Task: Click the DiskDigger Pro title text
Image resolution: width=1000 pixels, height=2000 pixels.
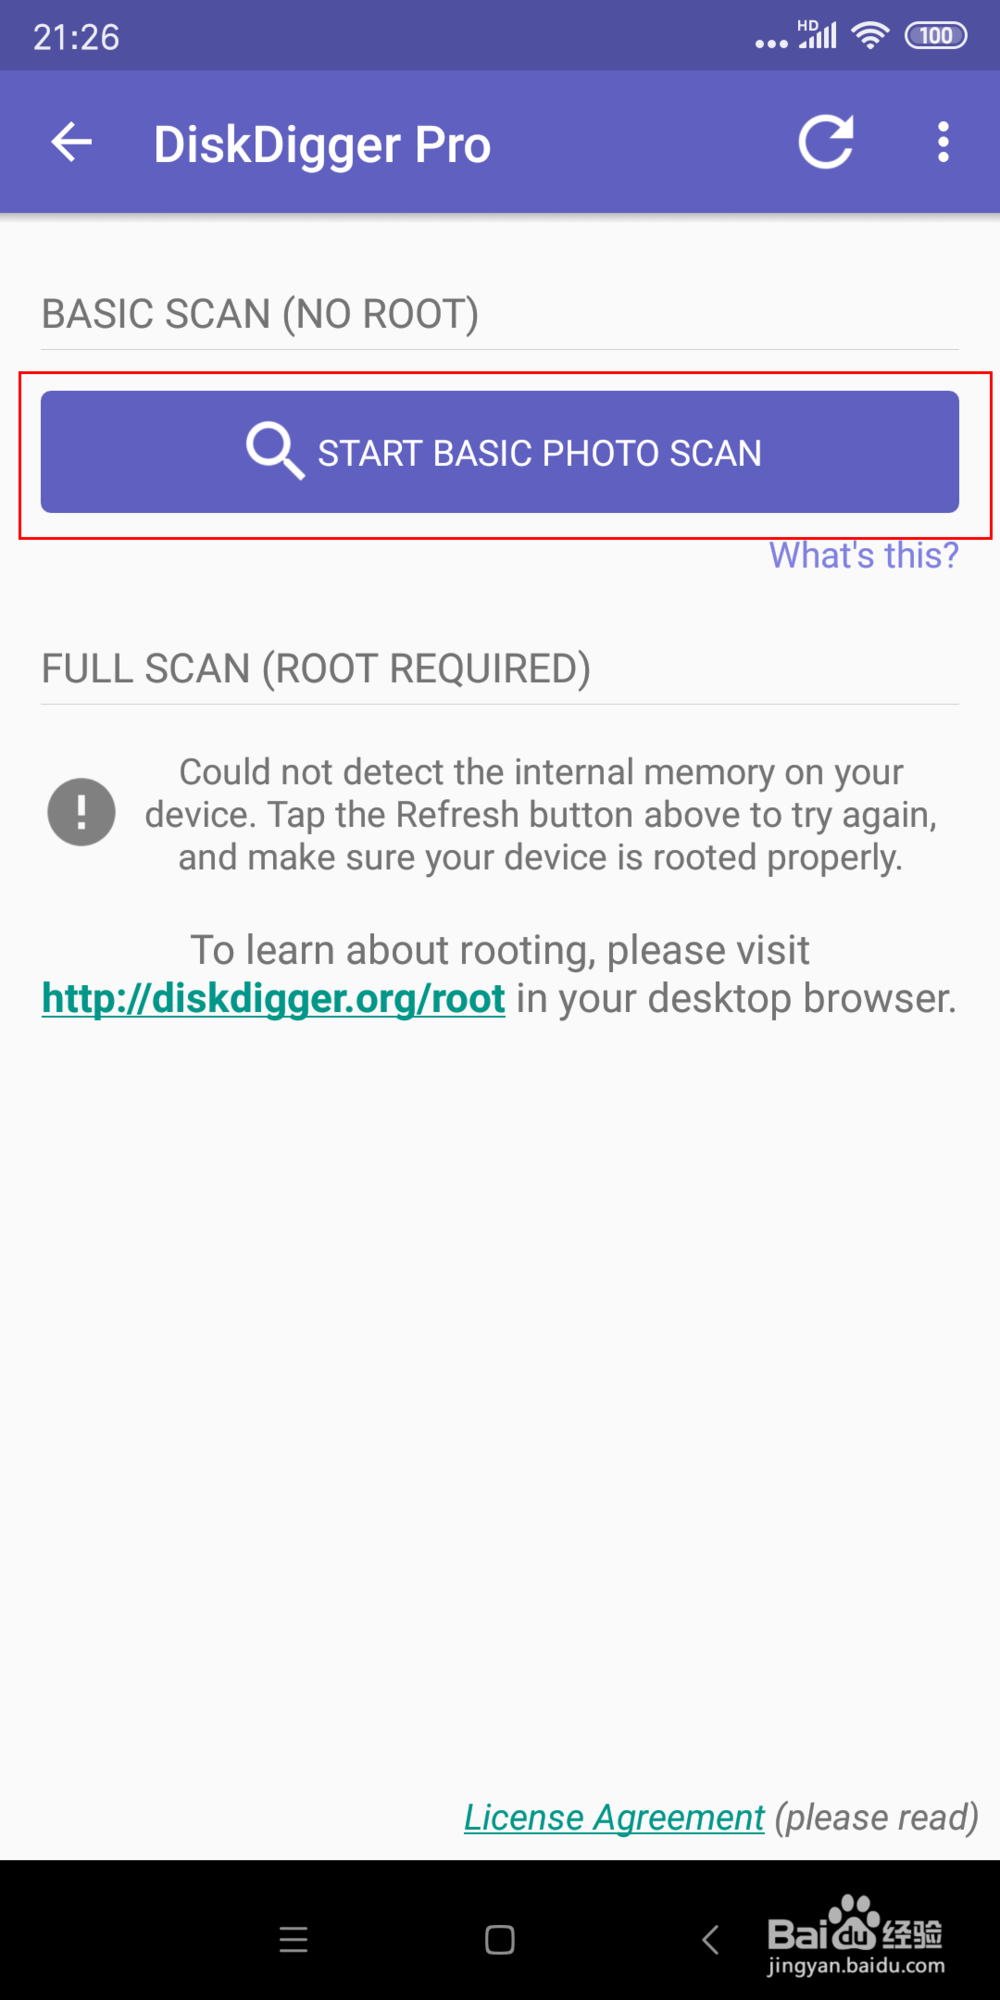Action: [x=322, y=144]
